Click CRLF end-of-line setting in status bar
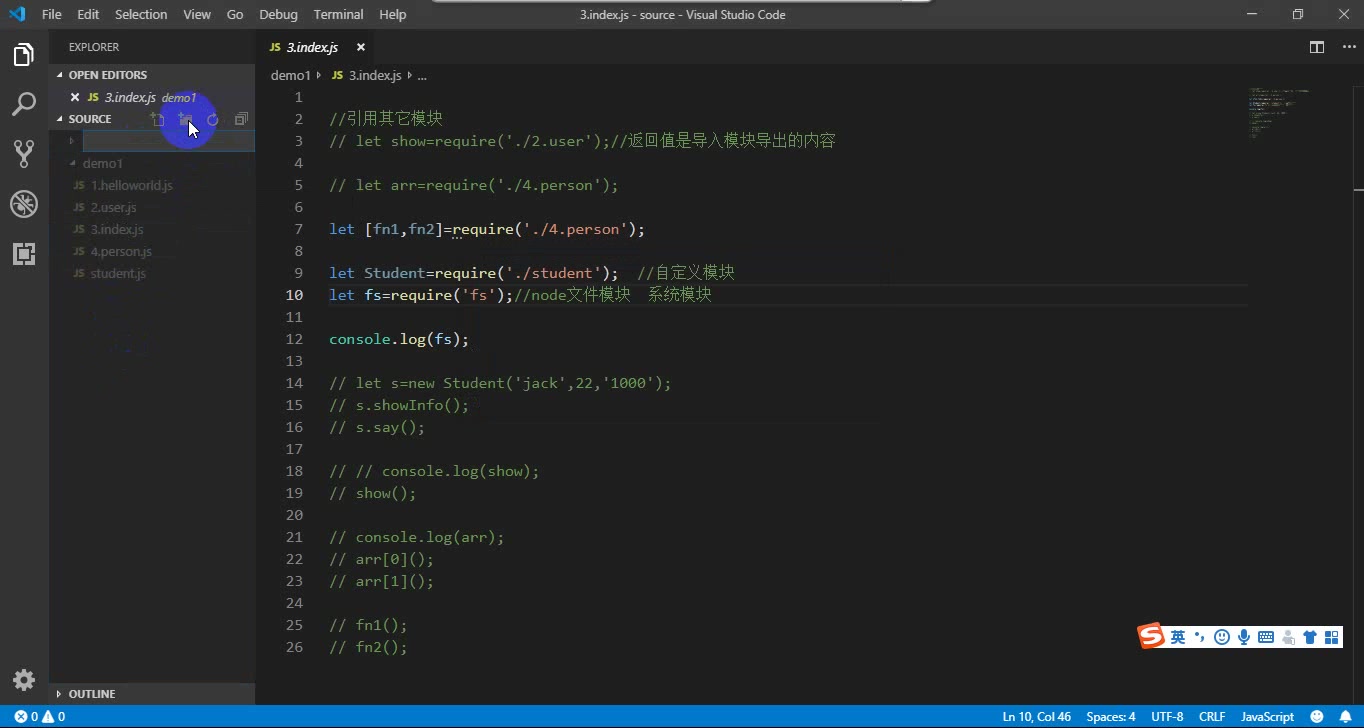1364x728 pixels. pos(1211,716)
